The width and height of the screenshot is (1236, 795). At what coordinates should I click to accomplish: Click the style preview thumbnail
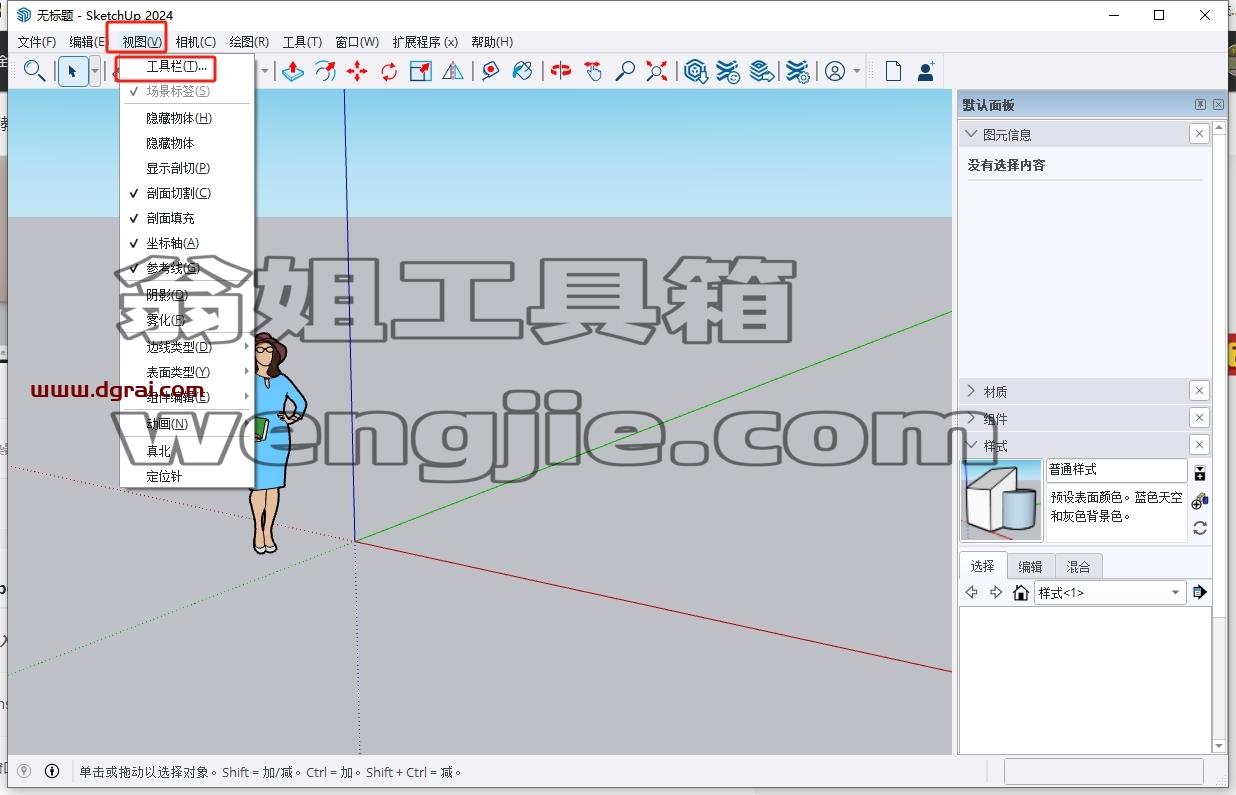1002,500
